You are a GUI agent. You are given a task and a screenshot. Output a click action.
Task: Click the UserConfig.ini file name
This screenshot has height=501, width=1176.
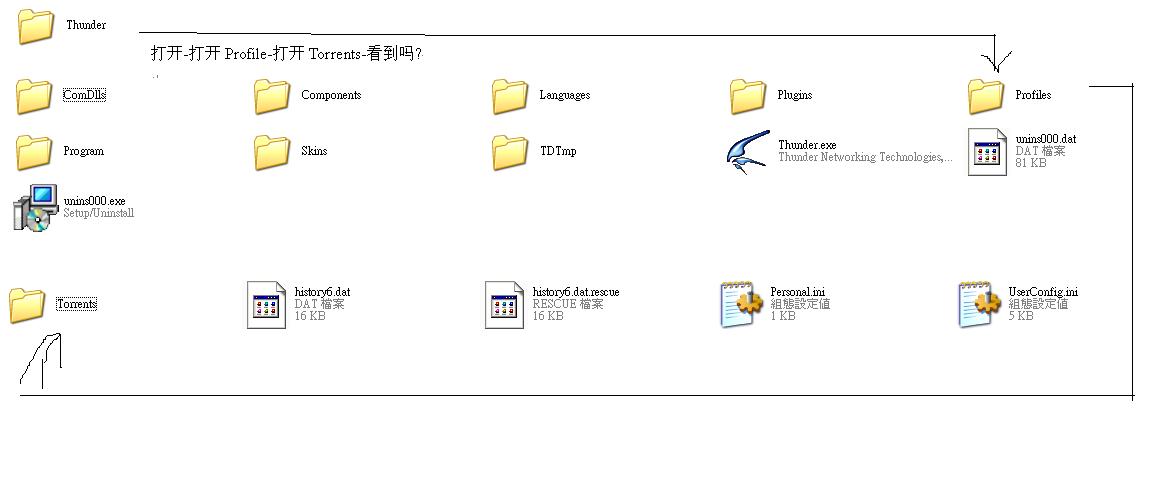pos(1043,292)
